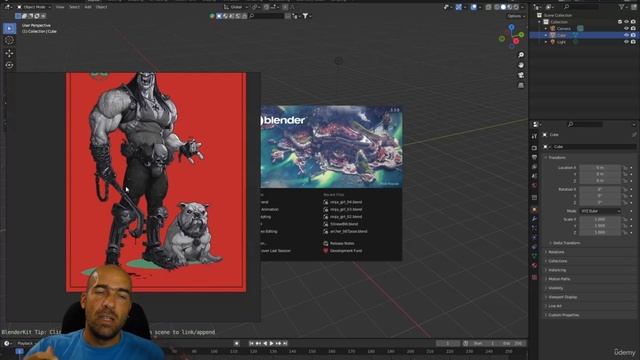
Task: Open the Object properties tab
Action: click(534, 210)
